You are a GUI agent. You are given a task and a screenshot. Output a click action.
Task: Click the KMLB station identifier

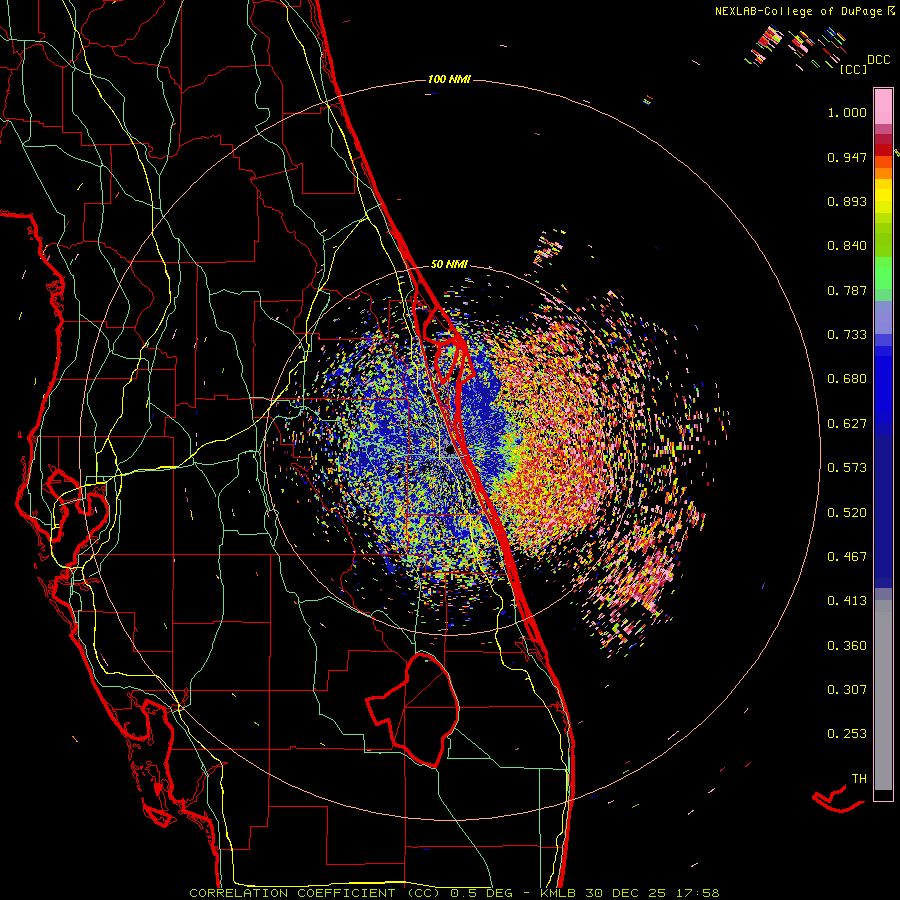(x=558, y=893)
